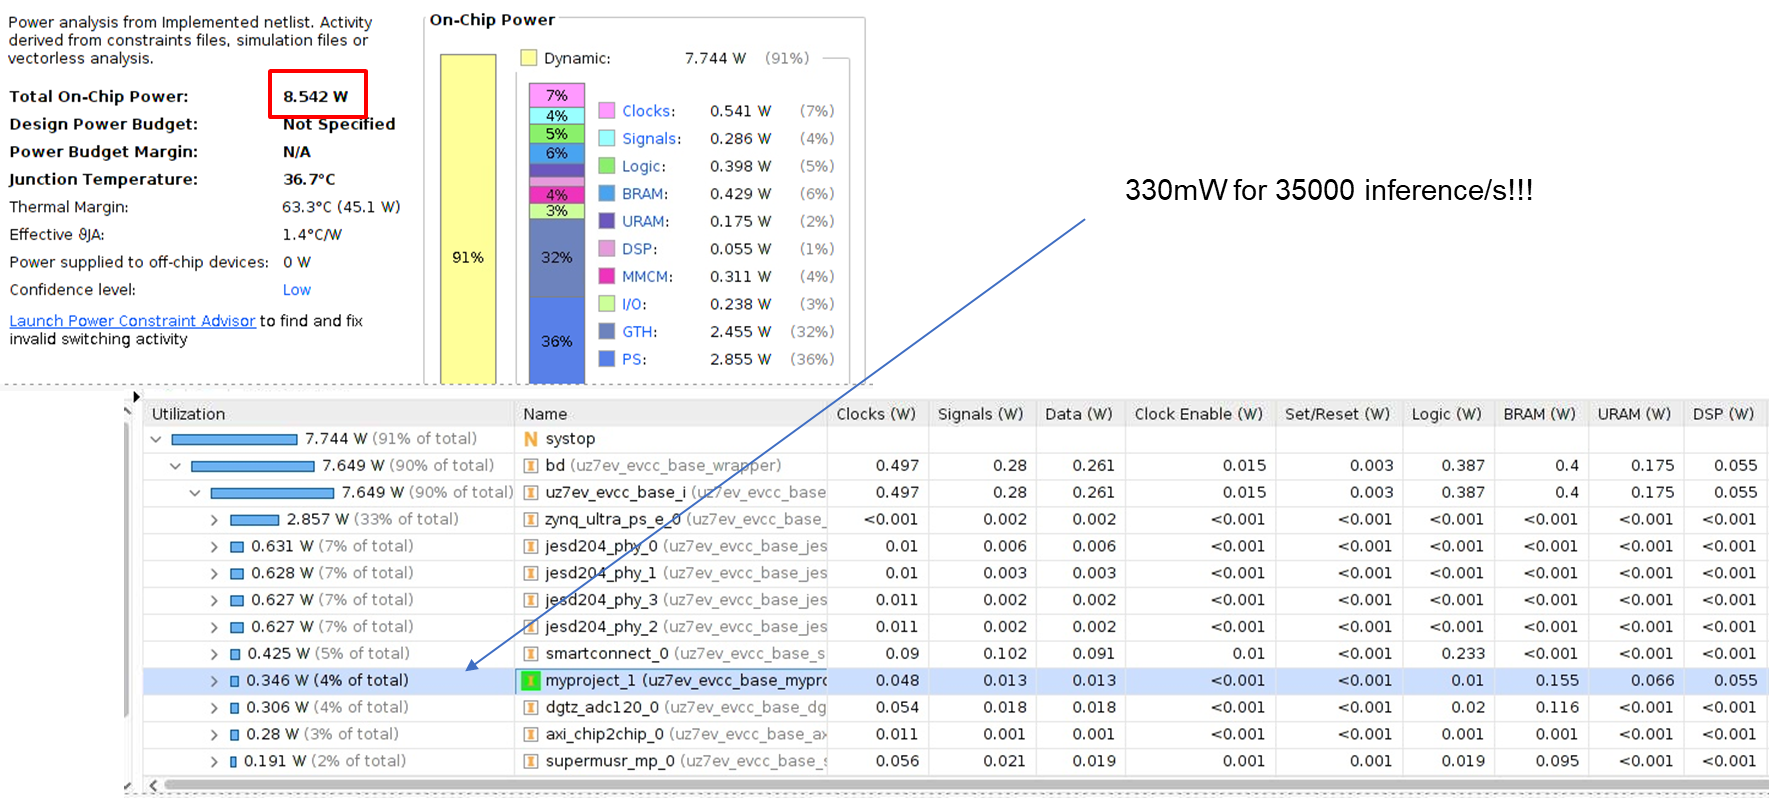This screenshot has width=1769, height=798.
Task: Click the Low confidence level link
Action: point(296,290)
